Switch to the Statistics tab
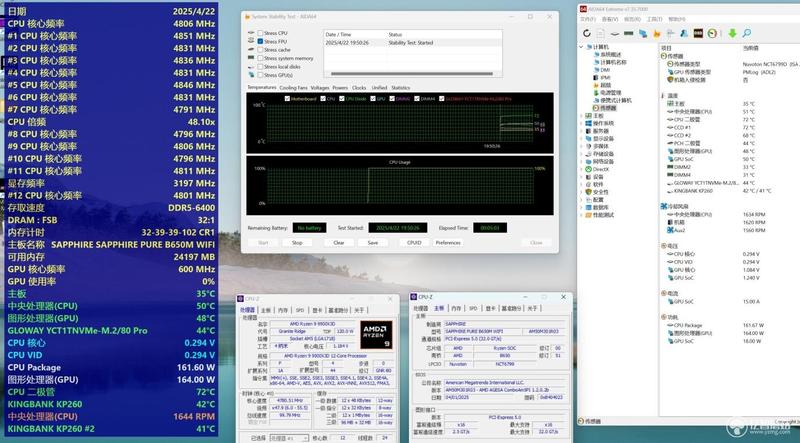This screenshot has width=800, height=443. [401, 88]
